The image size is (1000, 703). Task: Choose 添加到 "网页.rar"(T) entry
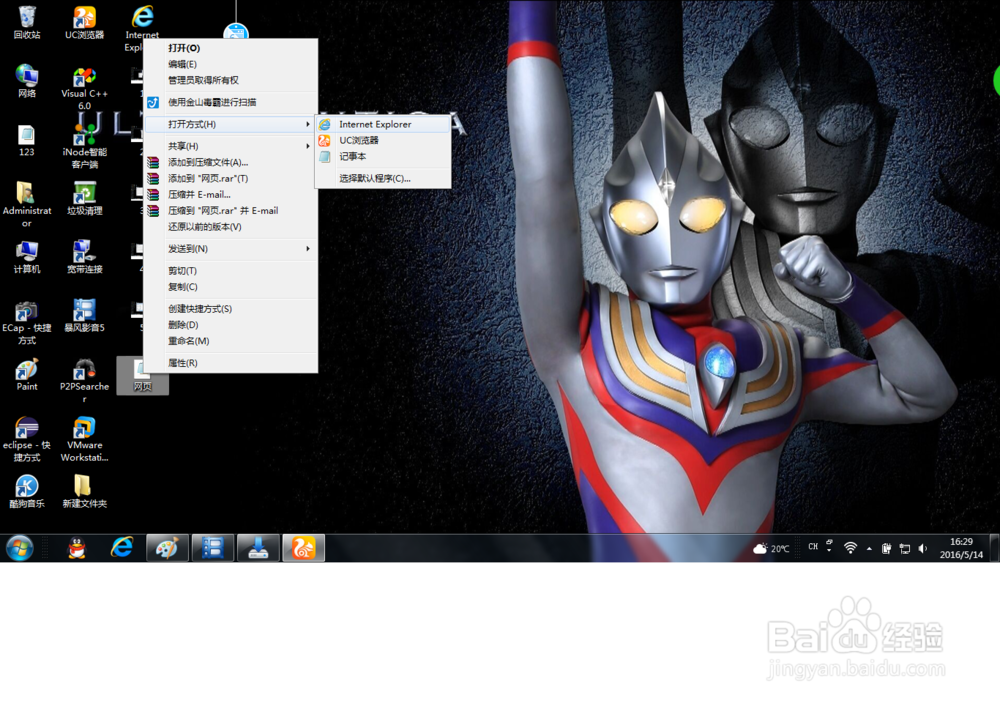tap(231, 178)
